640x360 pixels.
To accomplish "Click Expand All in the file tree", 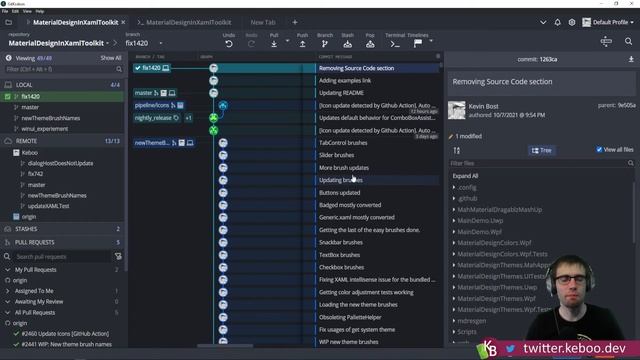I will pyautogui.click(x=465, y=176).
